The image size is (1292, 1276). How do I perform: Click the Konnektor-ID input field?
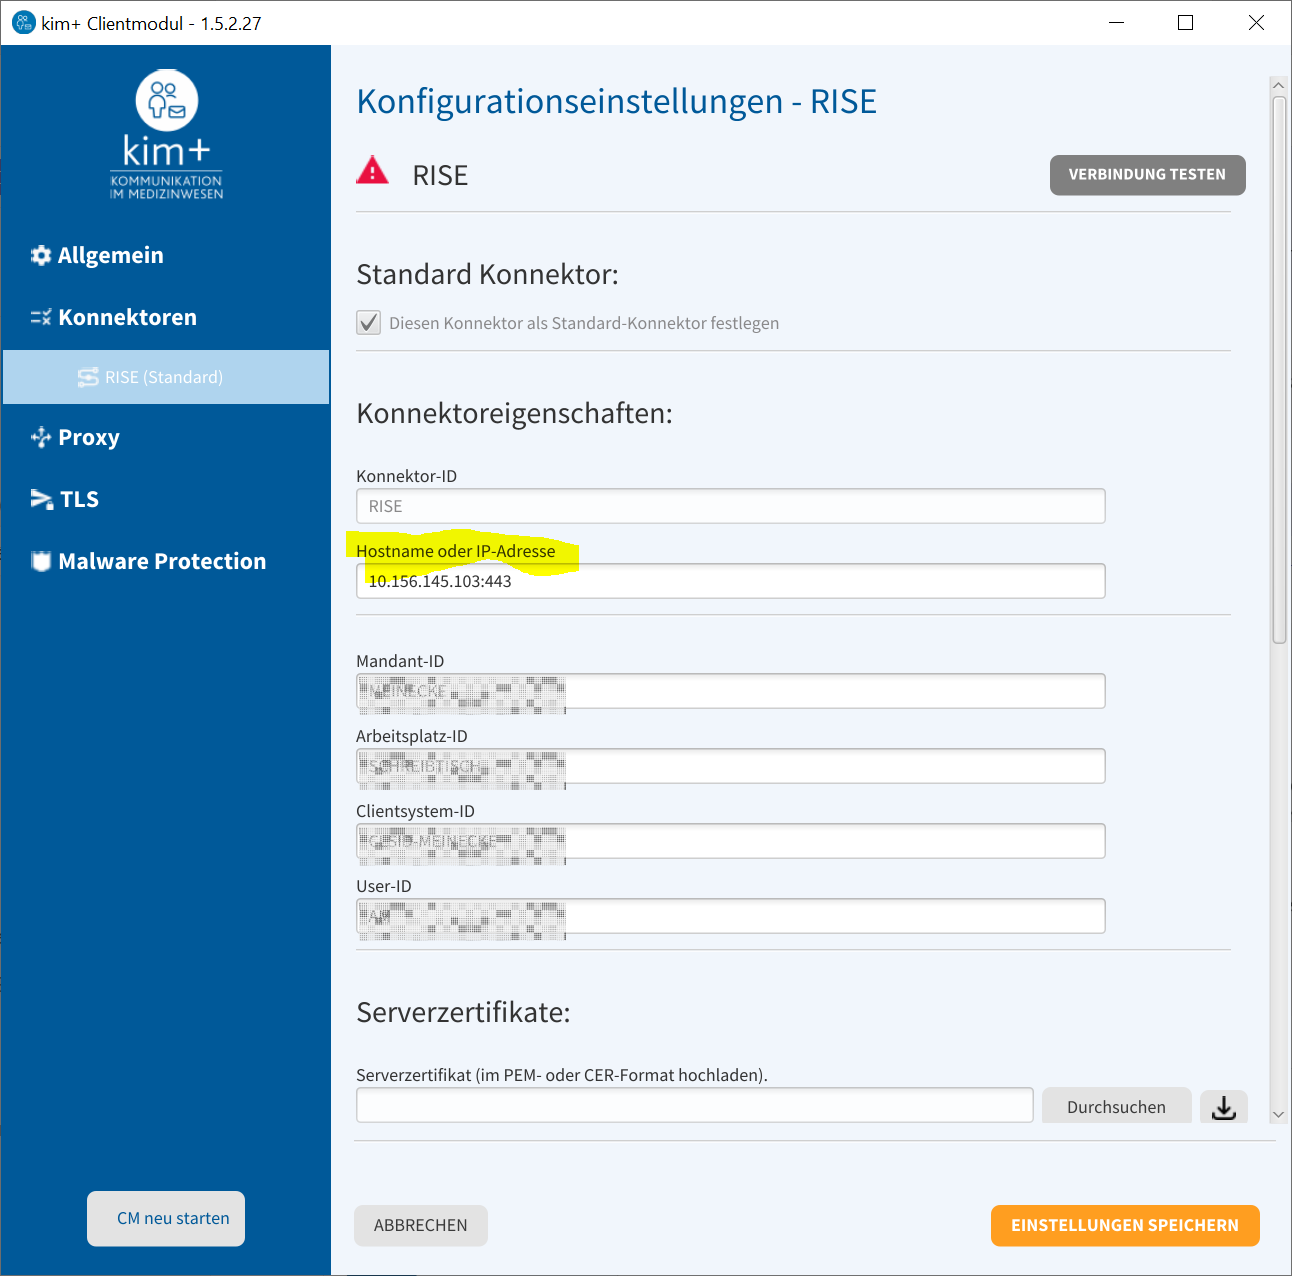(x=731, y=506)
